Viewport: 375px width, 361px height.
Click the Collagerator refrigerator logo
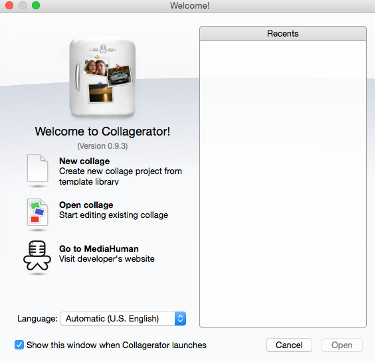coord(103,77)
